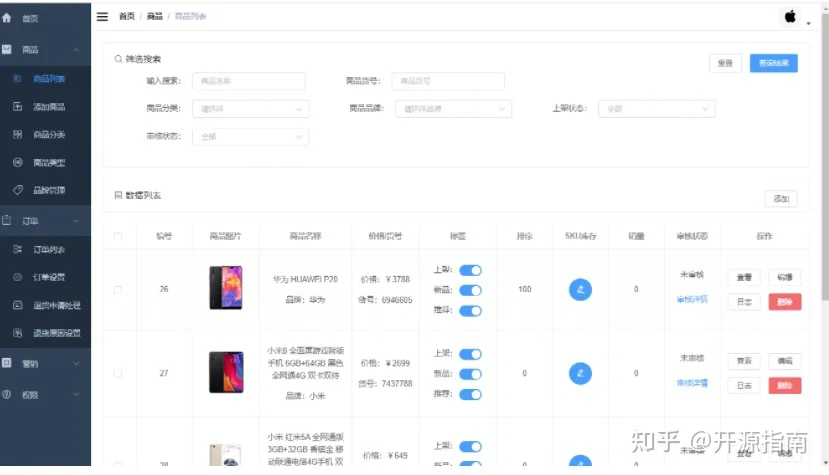Image resolution: width=829 pixels, height=475 pixels.
Task: Collapse the 商品 sidebar submenu chevron
Action: [76, 50]
